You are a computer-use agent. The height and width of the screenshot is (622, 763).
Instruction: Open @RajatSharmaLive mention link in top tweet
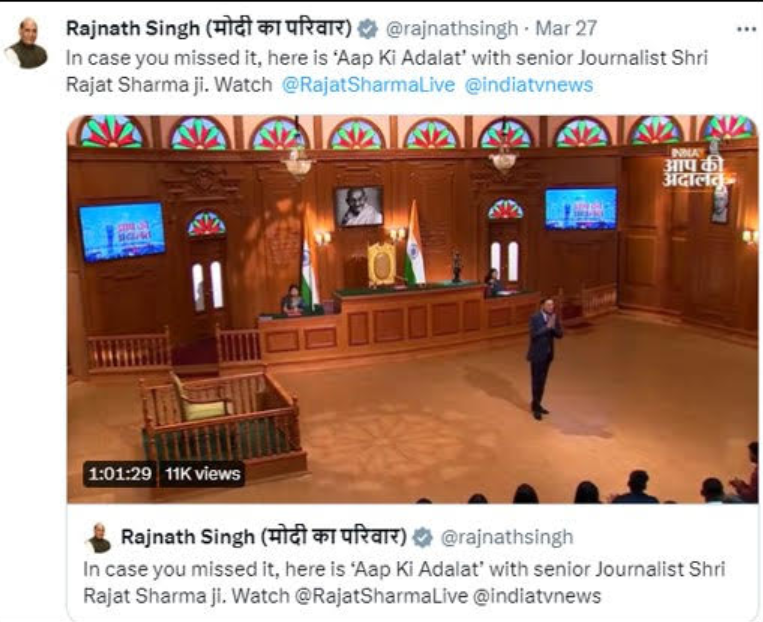coord(368,85)
